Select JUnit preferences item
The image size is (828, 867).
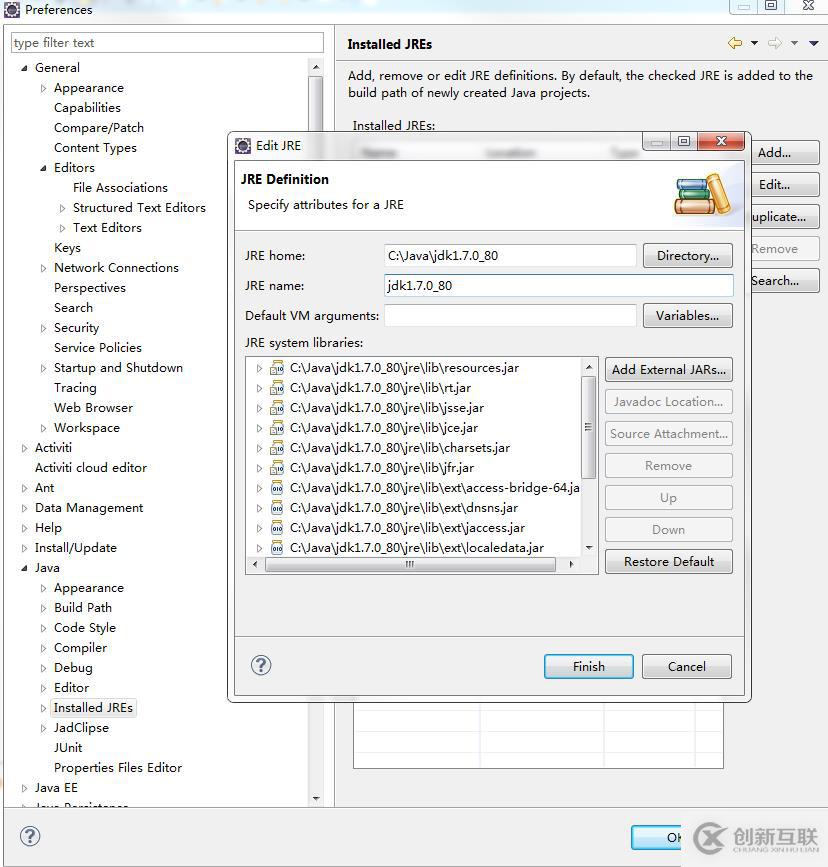pyautogui.click(x=68, y=748)
